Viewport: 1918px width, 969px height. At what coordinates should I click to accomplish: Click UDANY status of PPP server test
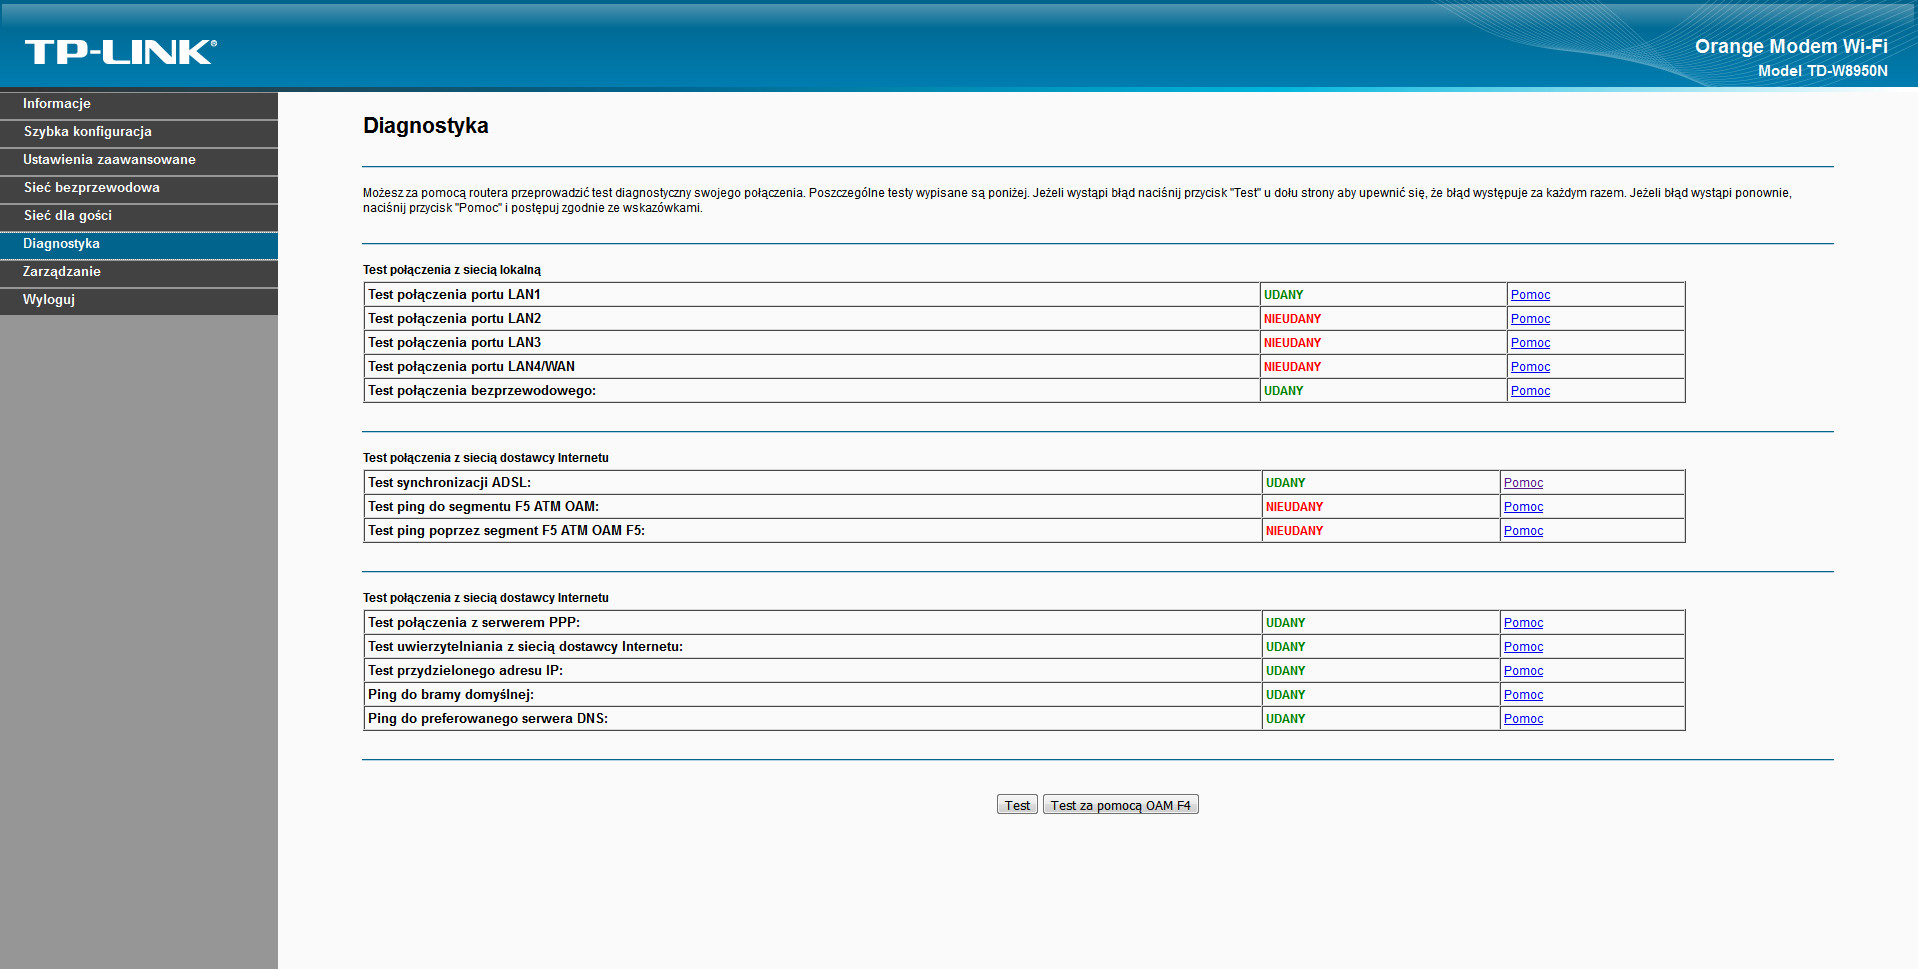point(1285,623)
